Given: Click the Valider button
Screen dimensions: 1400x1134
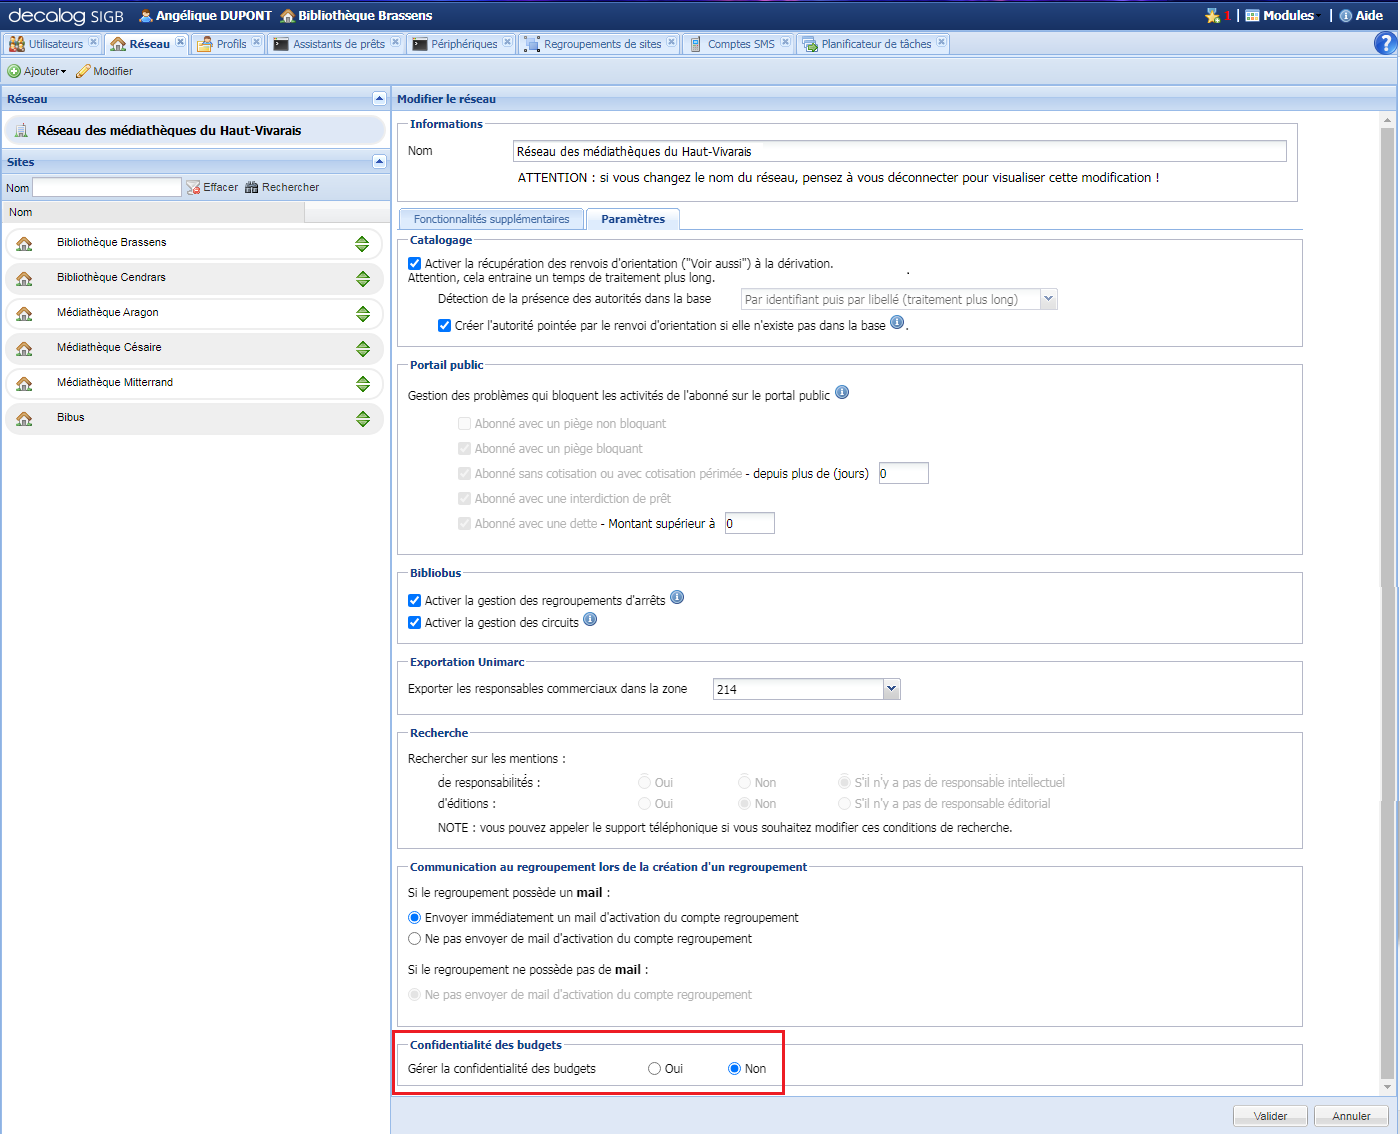Looking at the screenshot, I should coord(1270,1116).
